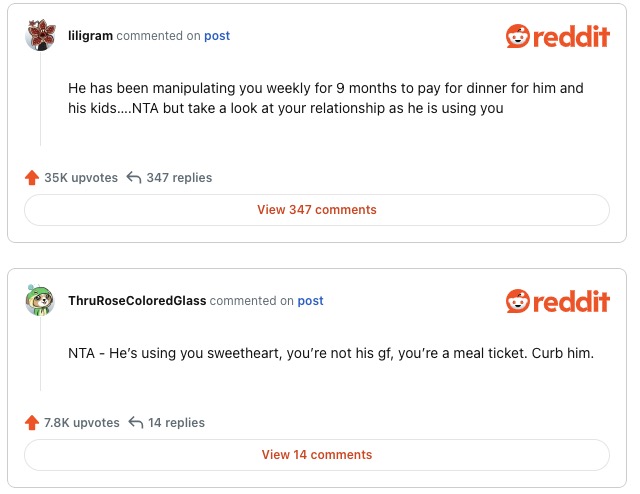Image resolution: width=640 pixels, height=494 pixels.
Task: Click the reply arrow beside 14 replies
Action: coord(134,423)
